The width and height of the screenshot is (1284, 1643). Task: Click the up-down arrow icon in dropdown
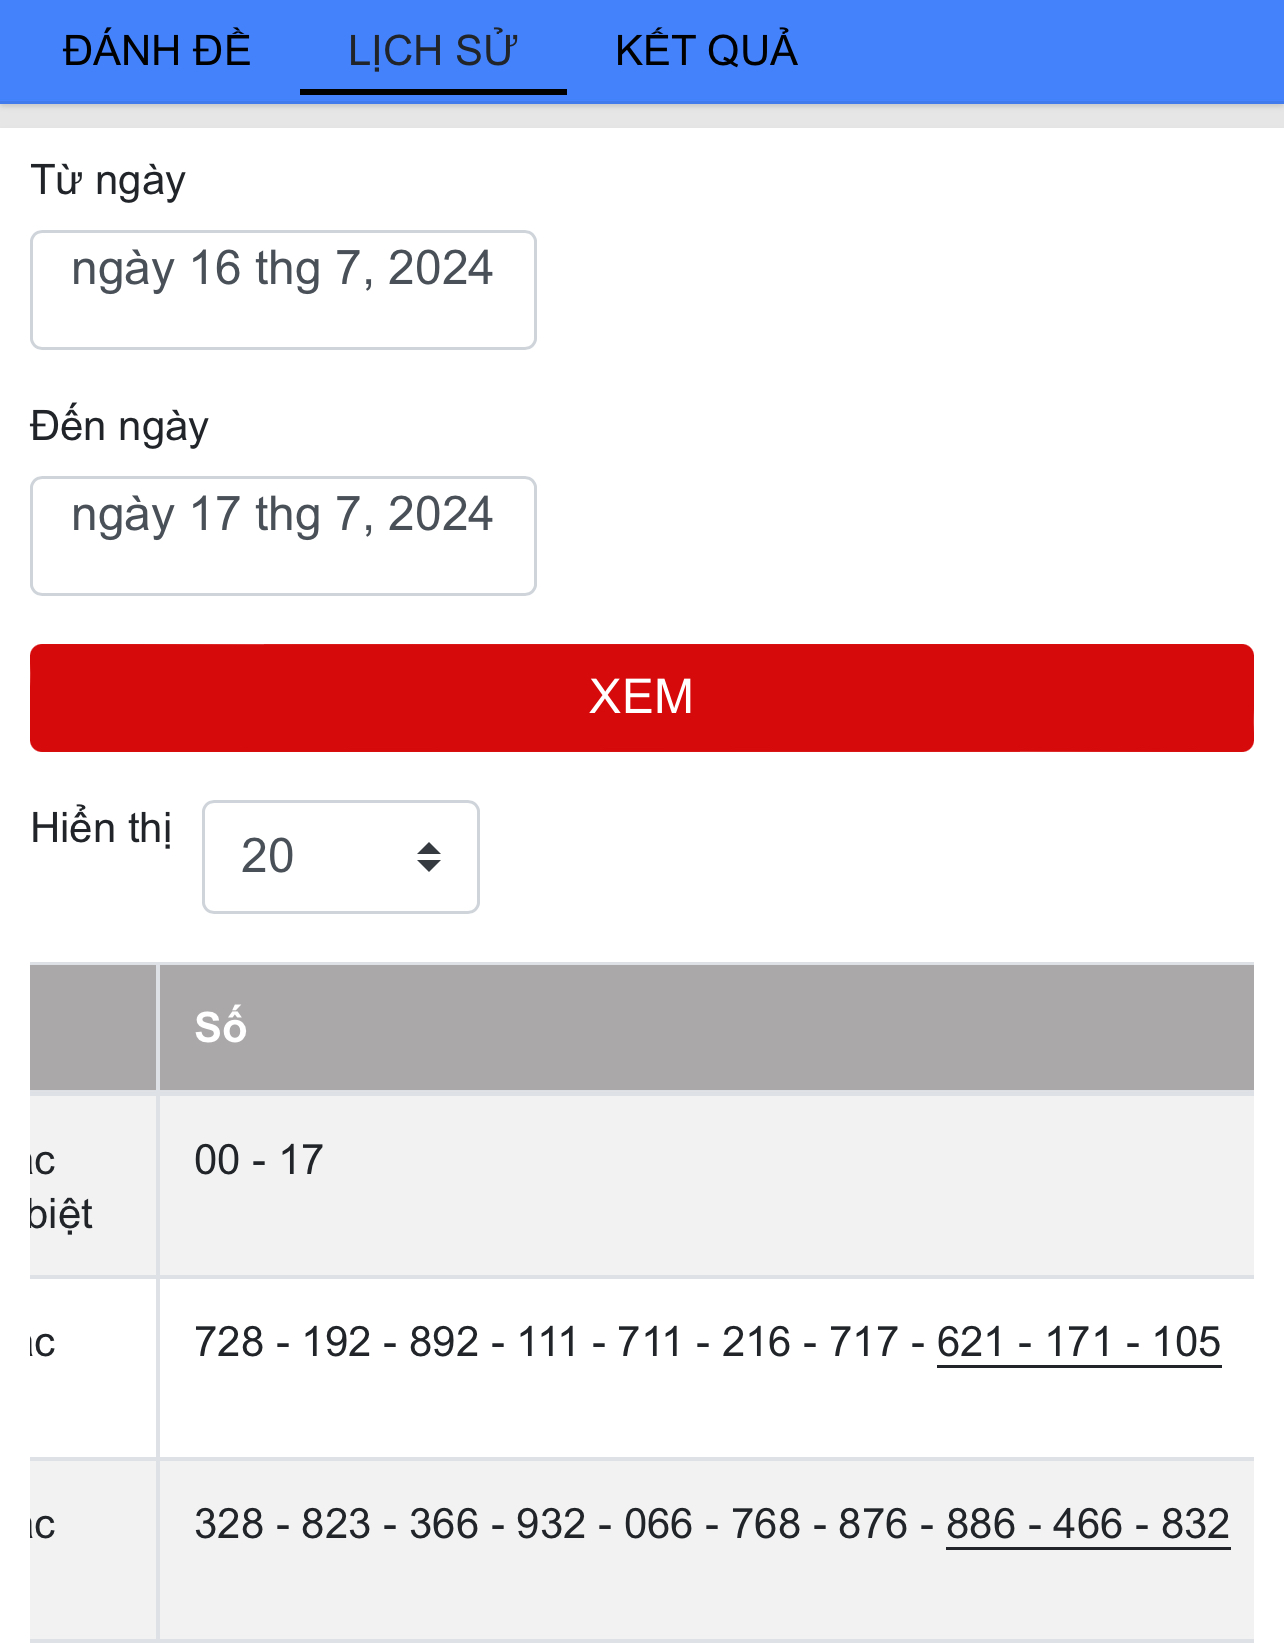(429, 857)
